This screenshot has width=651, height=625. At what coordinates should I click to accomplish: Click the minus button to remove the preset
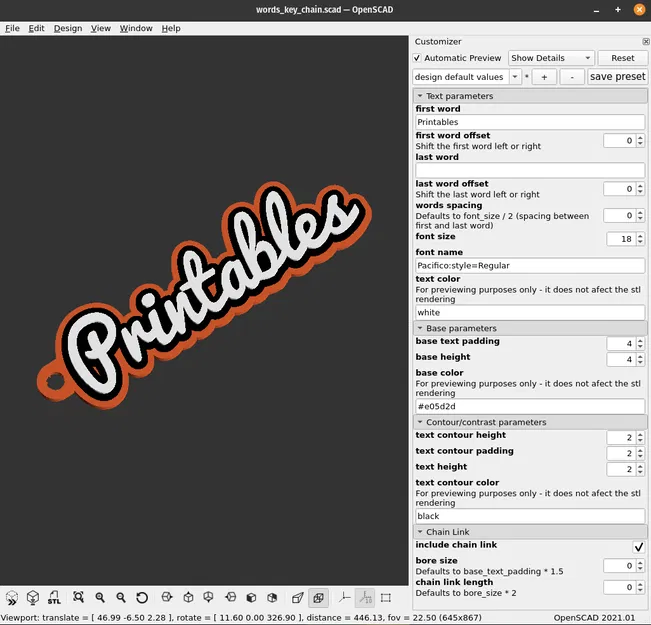tap(572, 77)
